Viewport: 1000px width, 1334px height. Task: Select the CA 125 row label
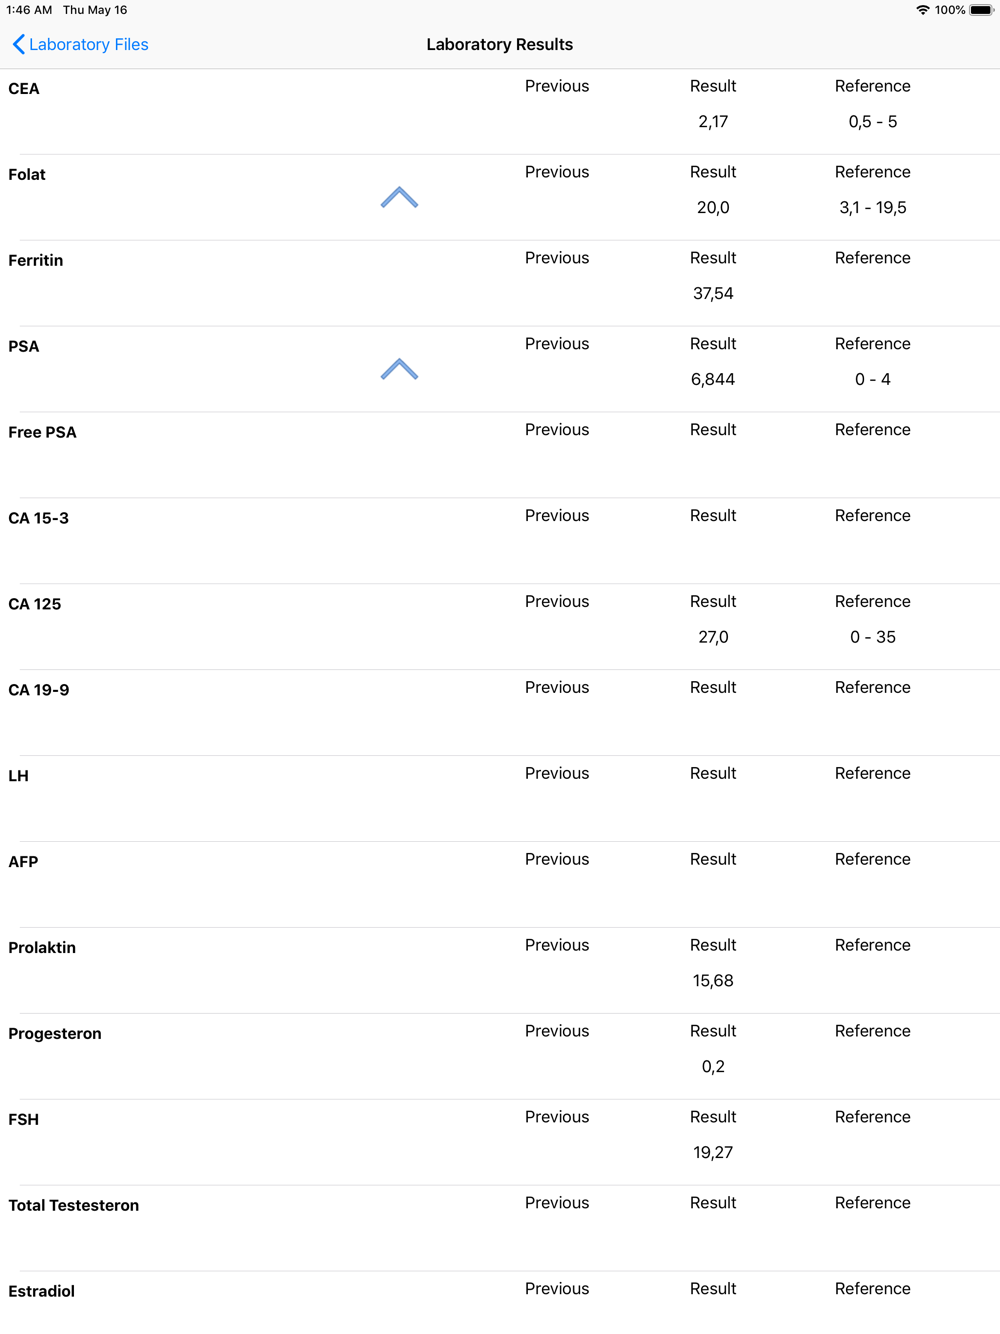35,604
